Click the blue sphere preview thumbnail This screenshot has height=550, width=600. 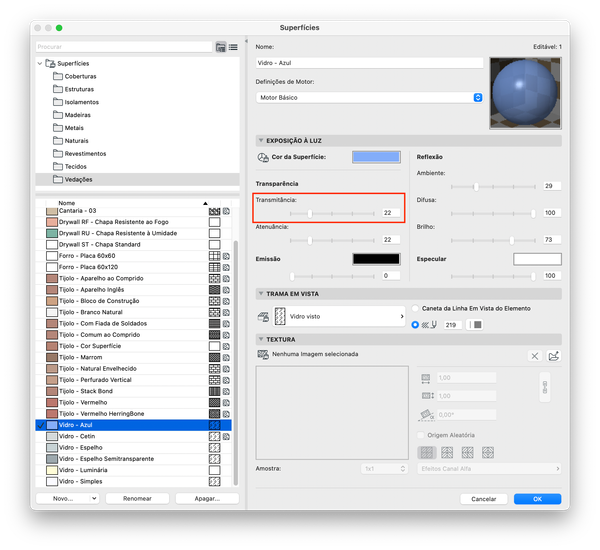525,93
